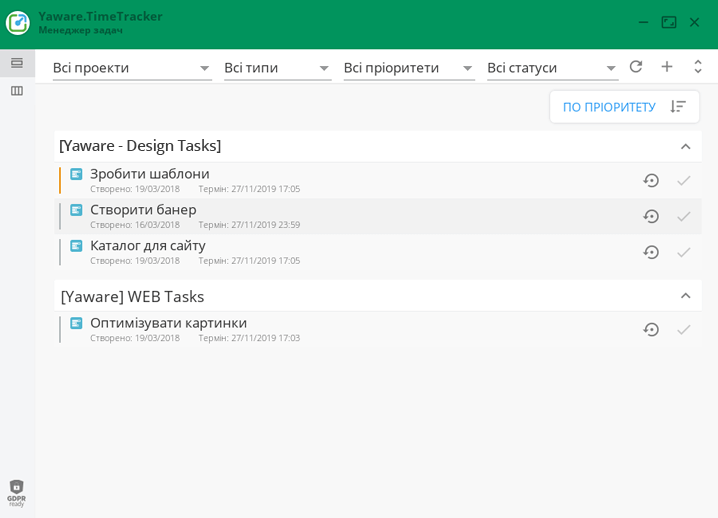The width and height of the screenshot is (718, 518).
Task: Open the Всі статуси dropdown
Action: pos(552,68)
